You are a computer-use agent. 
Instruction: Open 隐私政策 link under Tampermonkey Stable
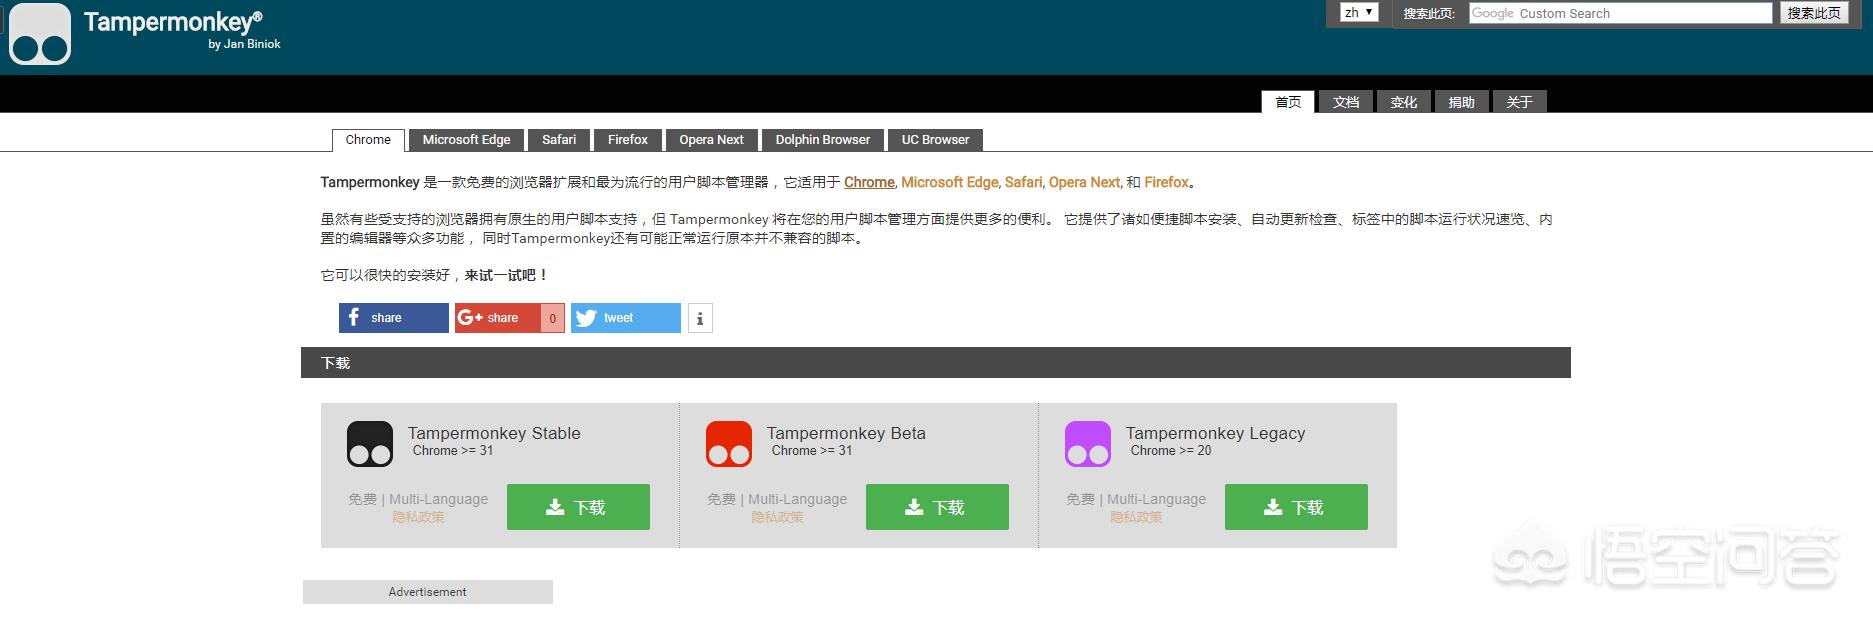click(418, 517)
